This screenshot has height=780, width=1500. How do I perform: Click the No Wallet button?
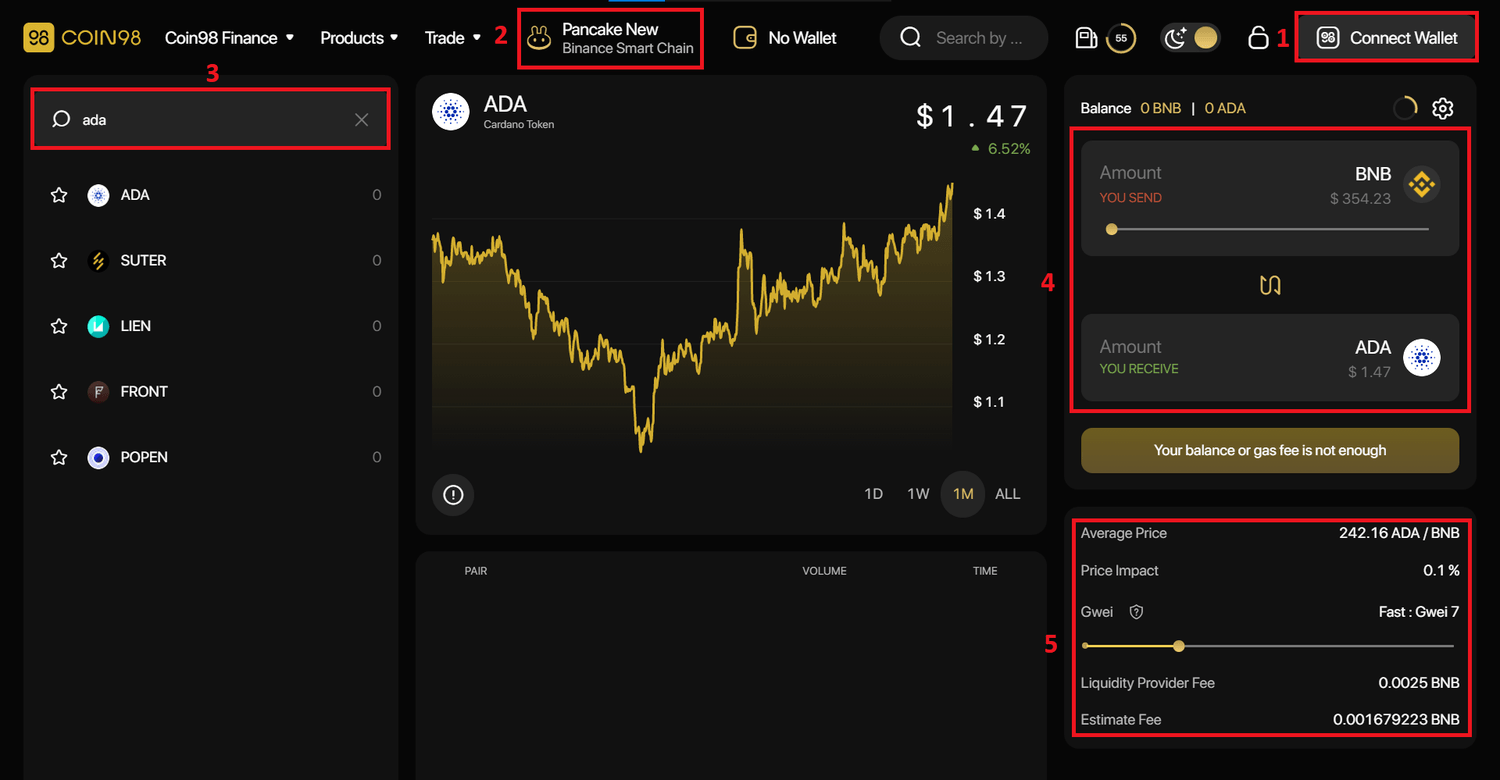point(785,38)
